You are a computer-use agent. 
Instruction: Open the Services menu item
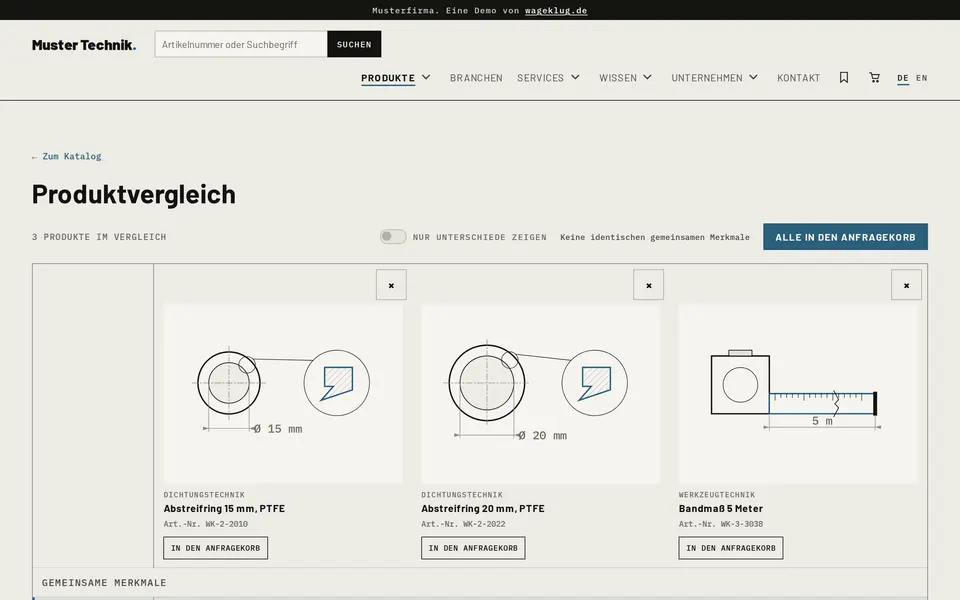point(540,78)
